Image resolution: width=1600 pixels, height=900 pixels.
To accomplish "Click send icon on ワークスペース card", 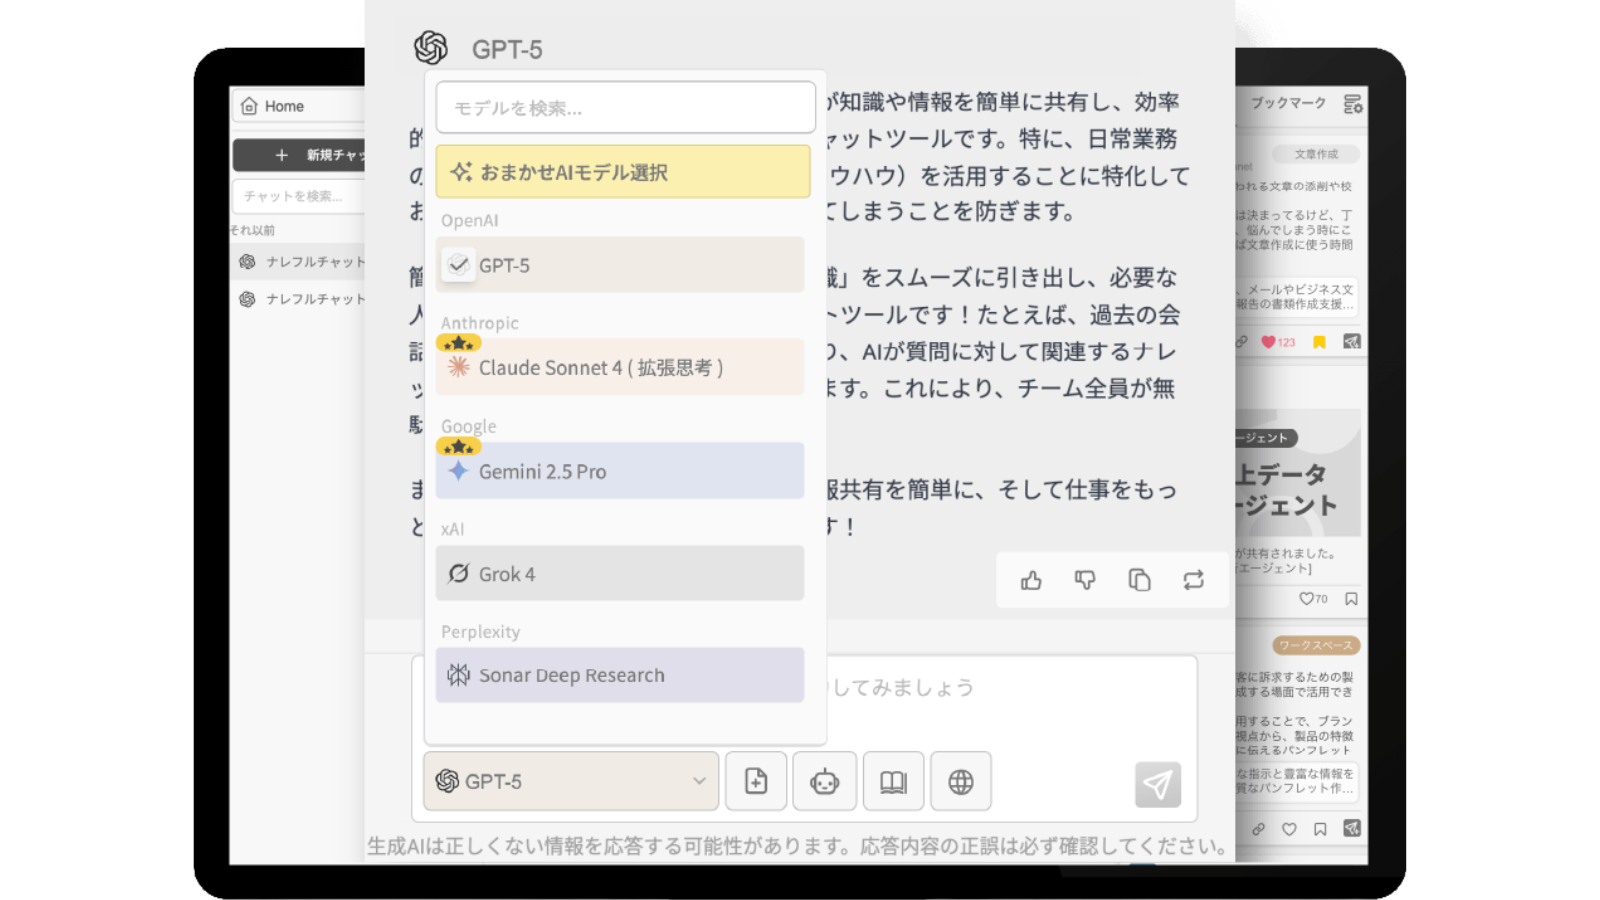I will tap(1352, 828).
